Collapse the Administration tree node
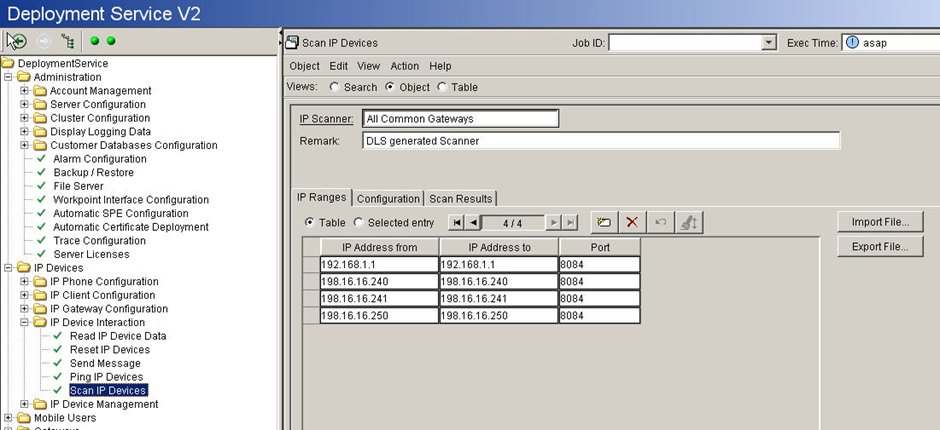This screenshot has height=430, width=940. pos(8,77)
